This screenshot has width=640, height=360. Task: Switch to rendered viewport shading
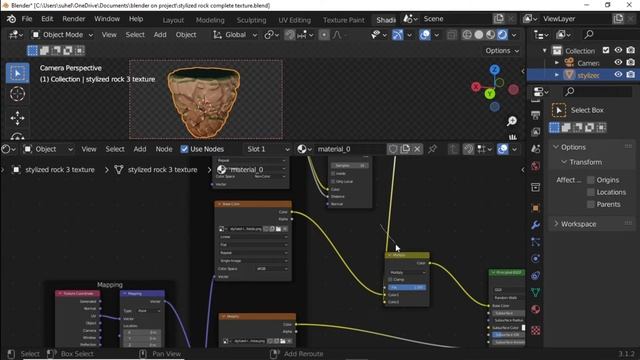point(502,35)
